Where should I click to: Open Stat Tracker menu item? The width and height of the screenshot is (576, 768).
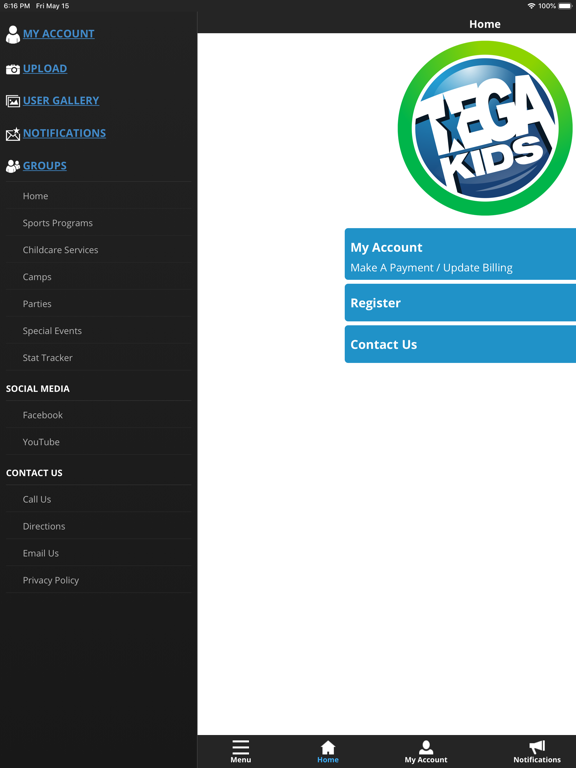tap(98, 358)
